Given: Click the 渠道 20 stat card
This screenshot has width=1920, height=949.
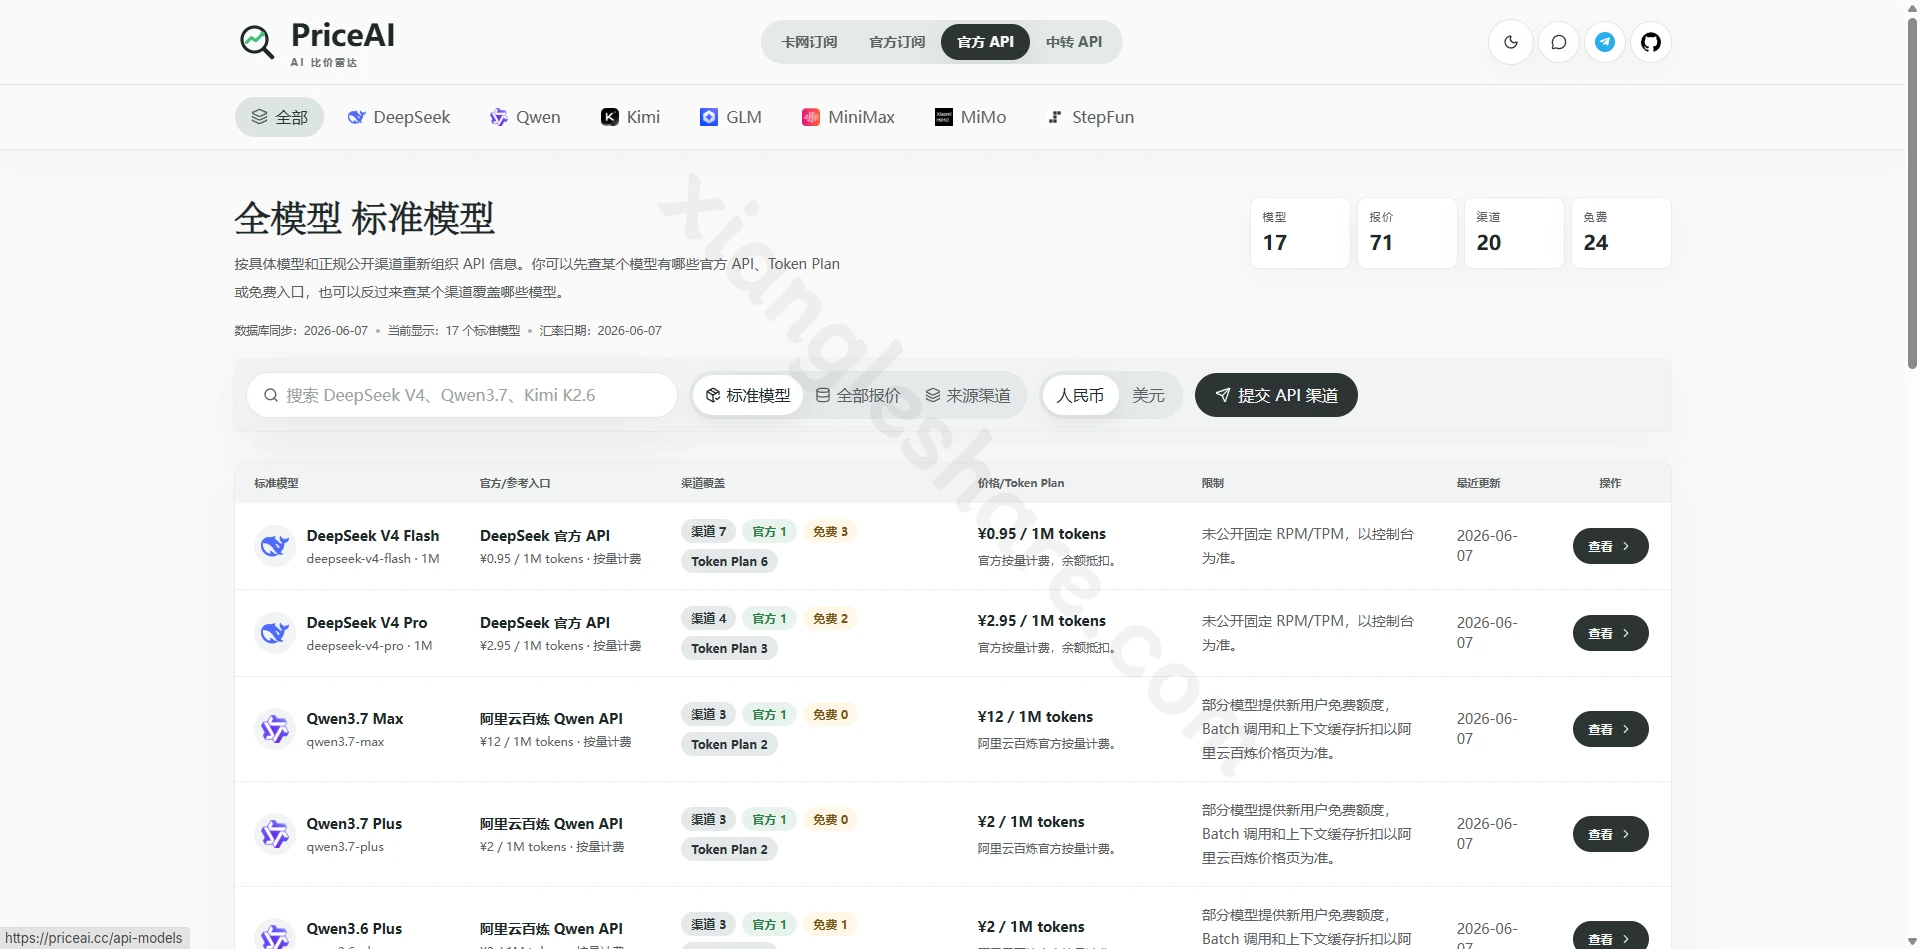Looking at the screenshot, I should coord(1514,232).
